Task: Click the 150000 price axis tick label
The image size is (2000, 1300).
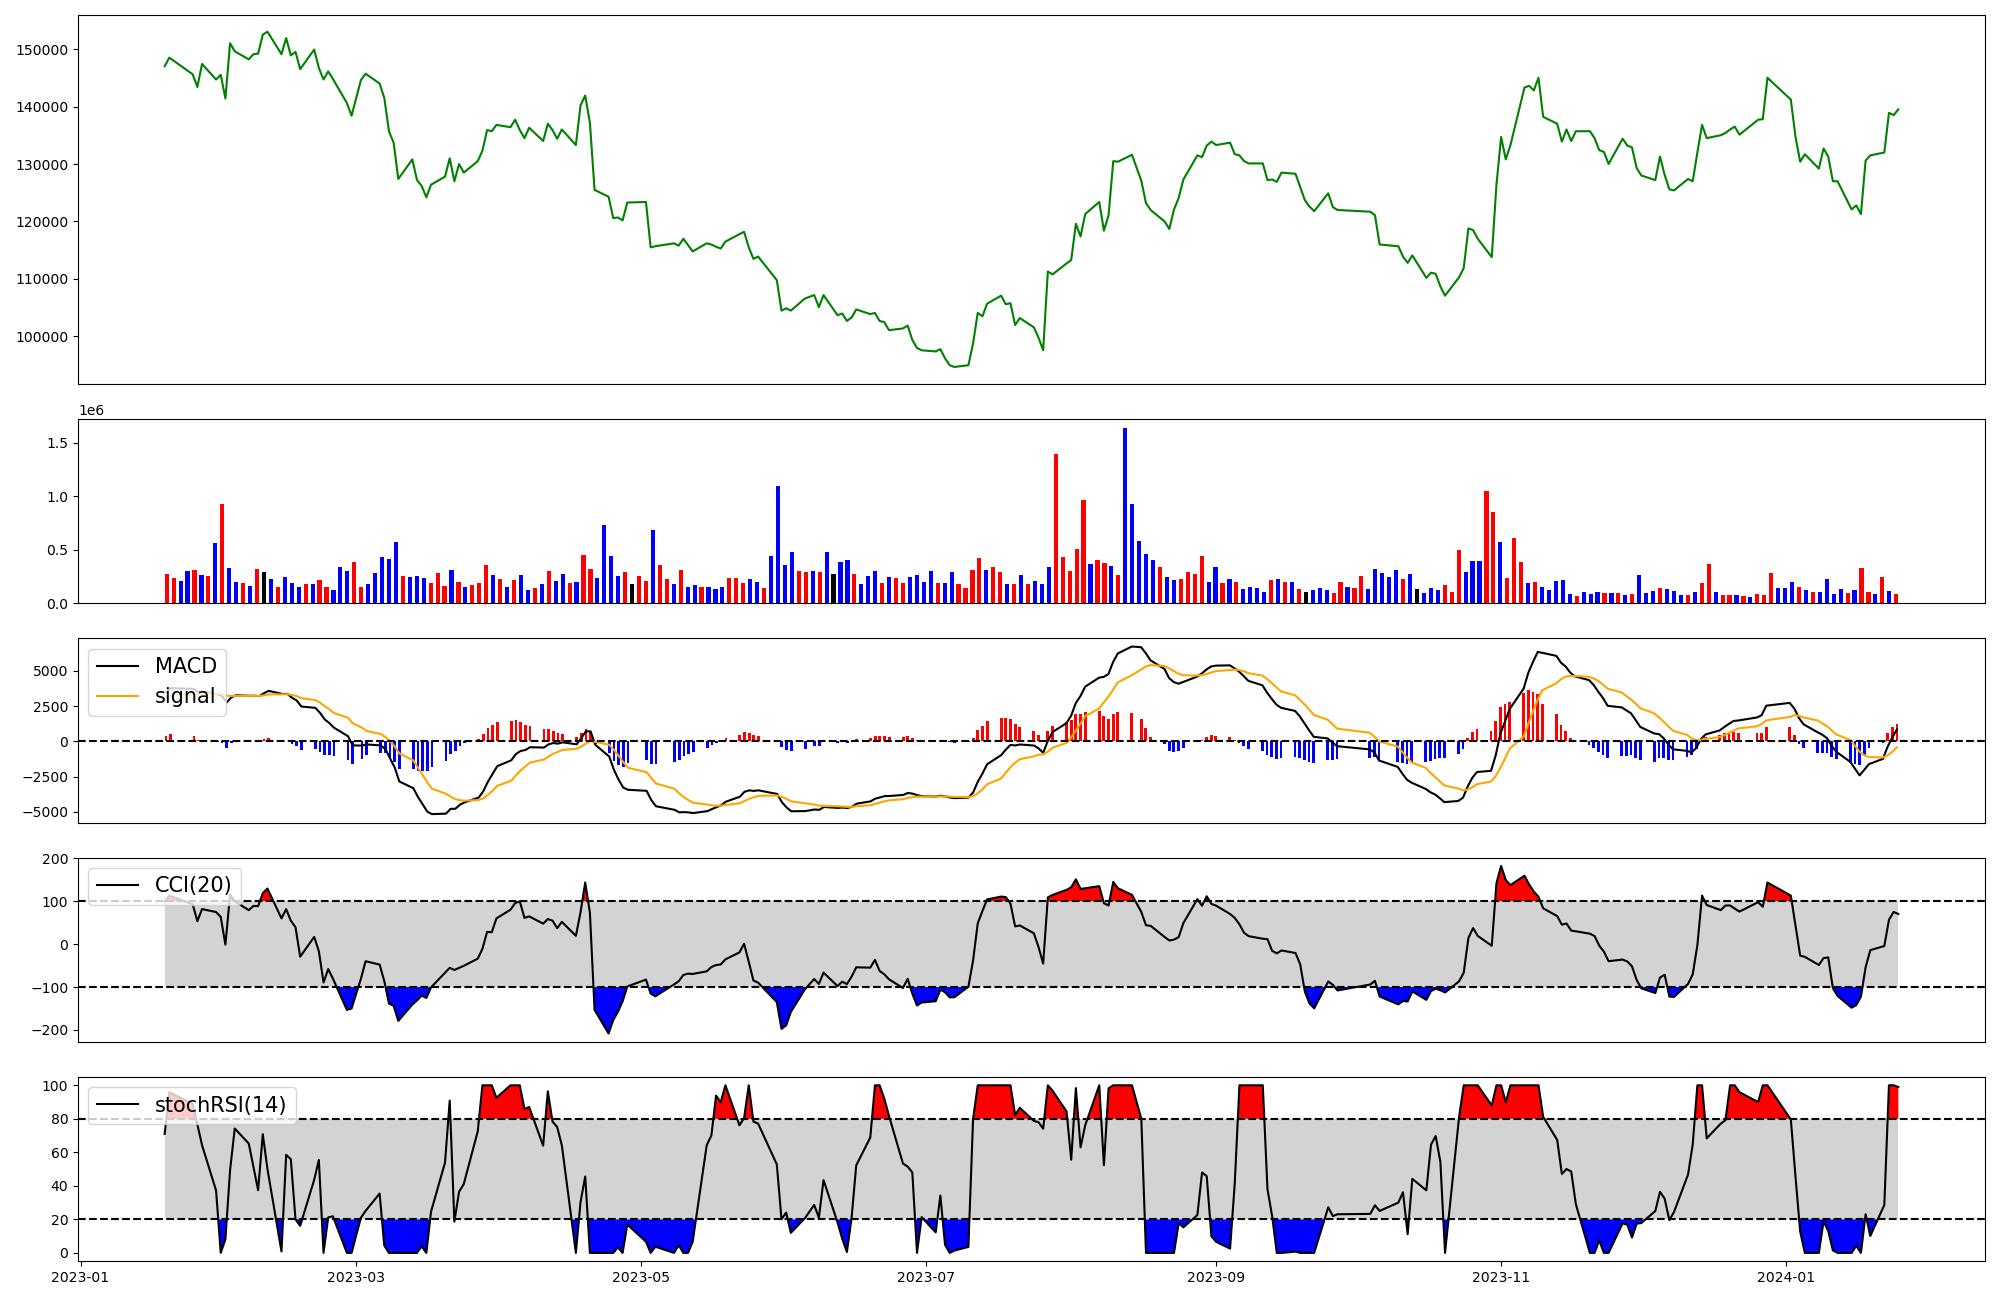Action: click(42, 50)
